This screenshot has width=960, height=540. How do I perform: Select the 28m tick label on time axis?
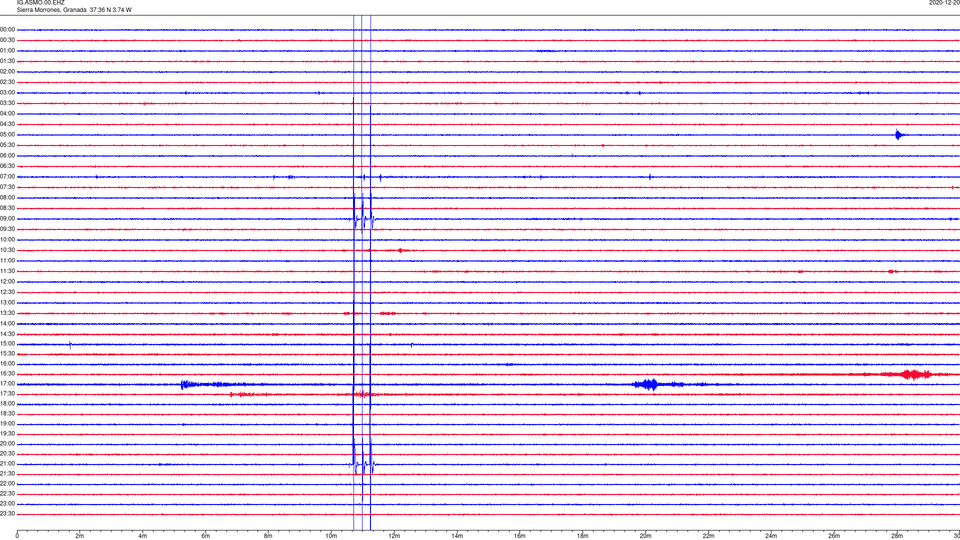[897, 536]
